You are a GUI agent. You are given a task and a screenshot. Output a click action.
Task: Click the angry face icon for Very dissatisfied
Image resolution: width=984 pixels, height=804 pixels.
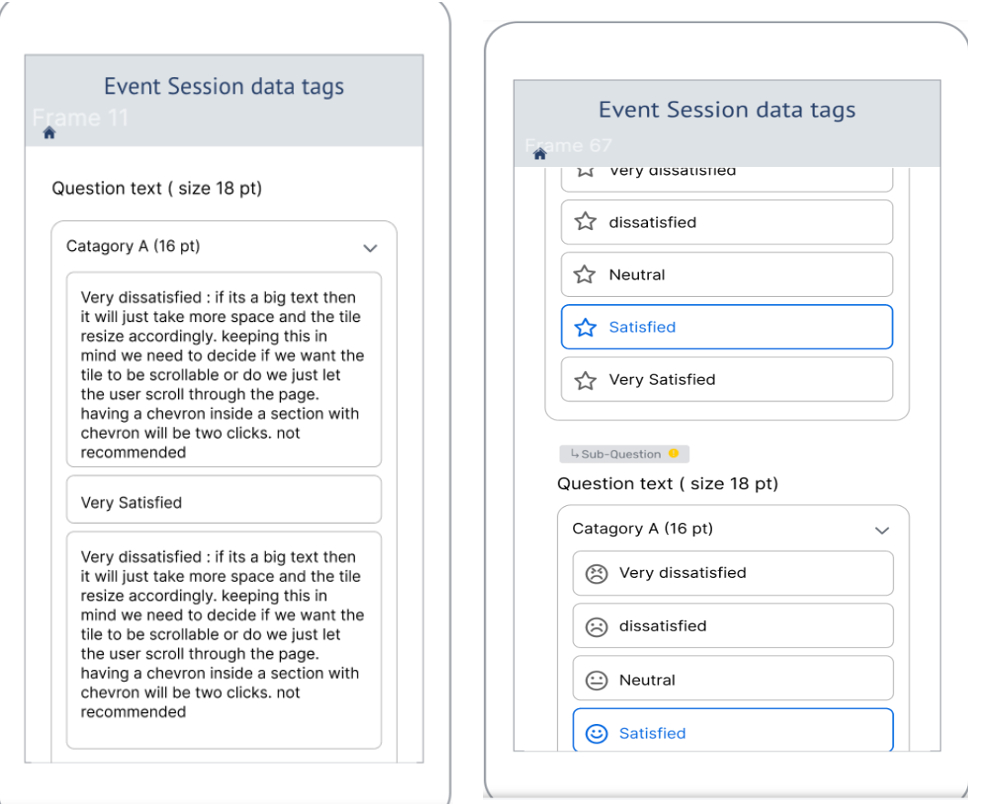click(x=596, y=573)
